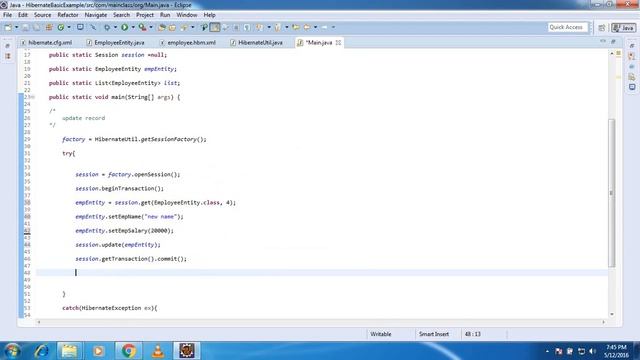This screenshot has width=640, height=360.
Task: Open the Next Annotation dropdown arrow
Action: [269, 27]
